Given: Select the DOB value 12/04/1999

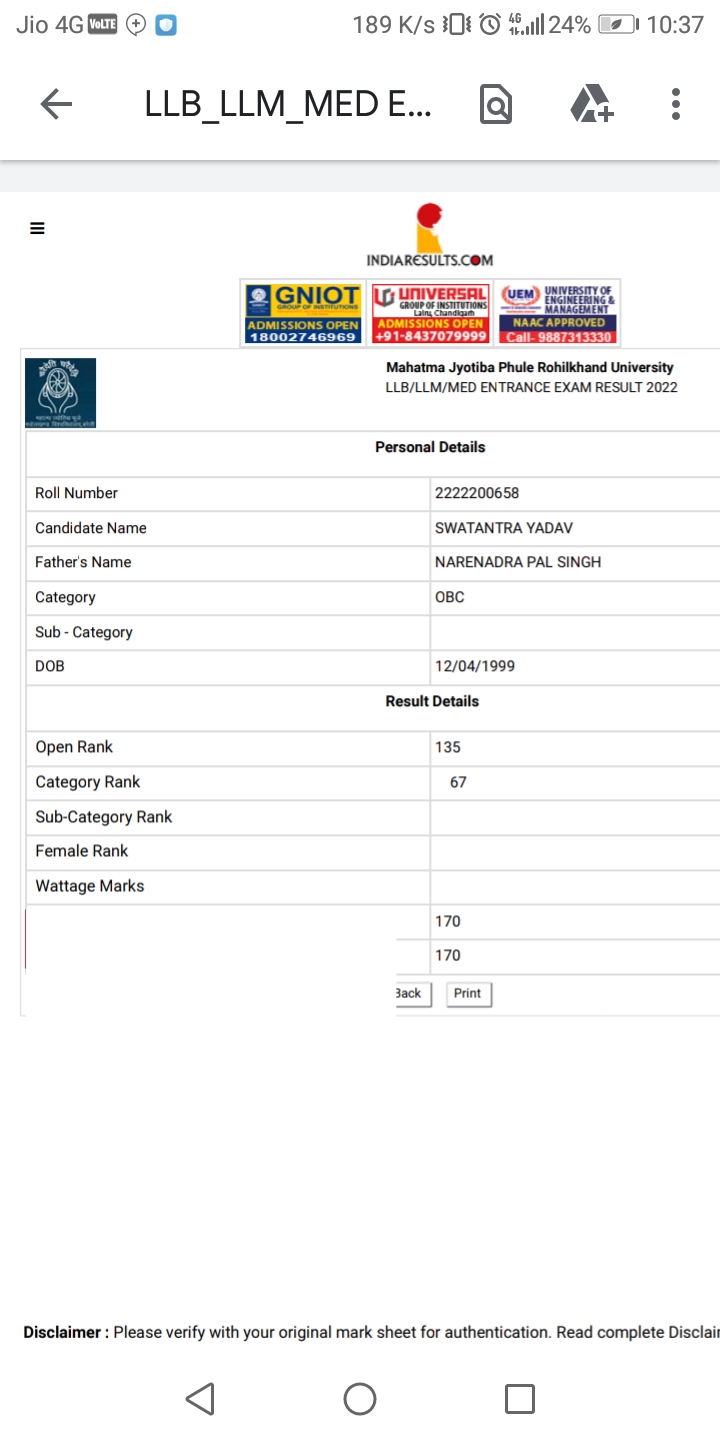Looking at the screenshot, I should point(475,666).
